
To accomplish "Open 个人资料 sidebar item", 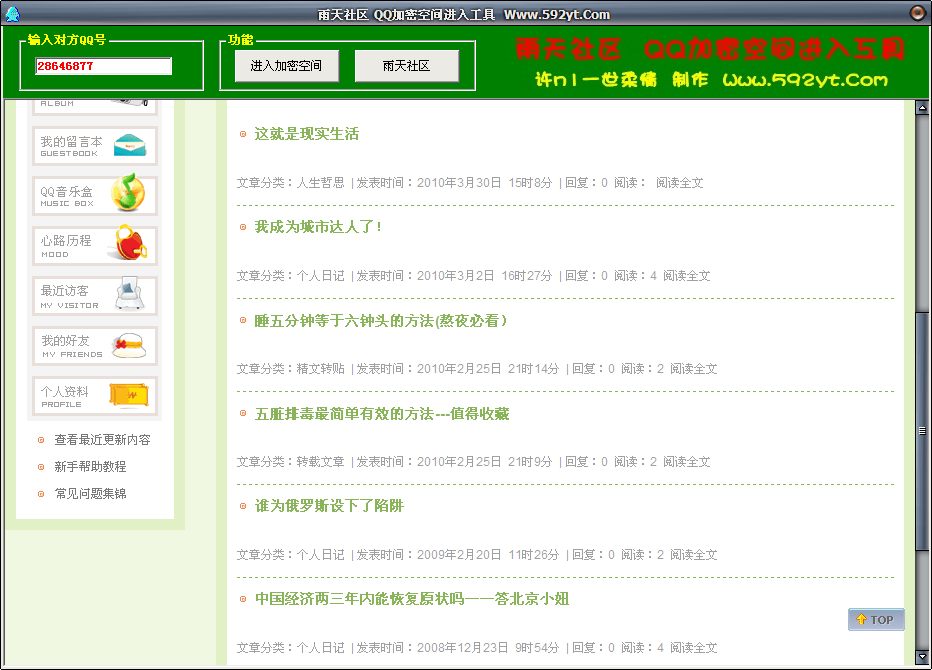I will tap(95, 395).
